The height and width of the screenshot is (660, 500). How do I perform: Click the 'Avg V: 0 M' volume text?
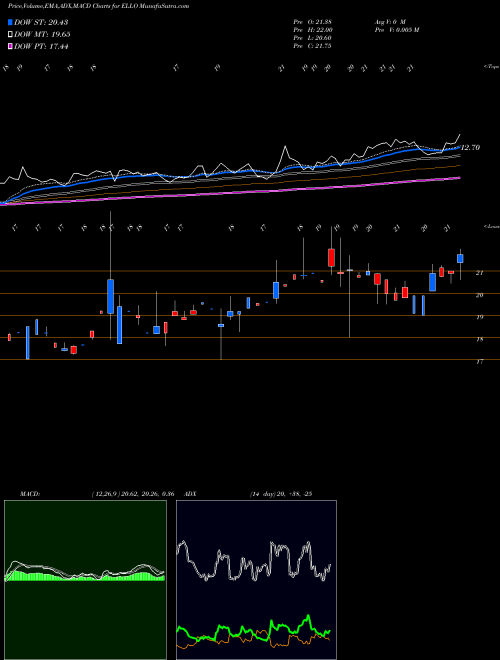click(389, 21)
